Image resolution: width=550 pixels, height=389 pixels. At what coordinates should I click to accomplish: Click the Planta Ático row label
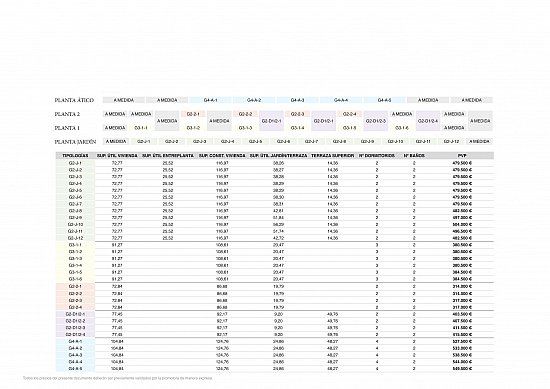[x=74, y=100]
